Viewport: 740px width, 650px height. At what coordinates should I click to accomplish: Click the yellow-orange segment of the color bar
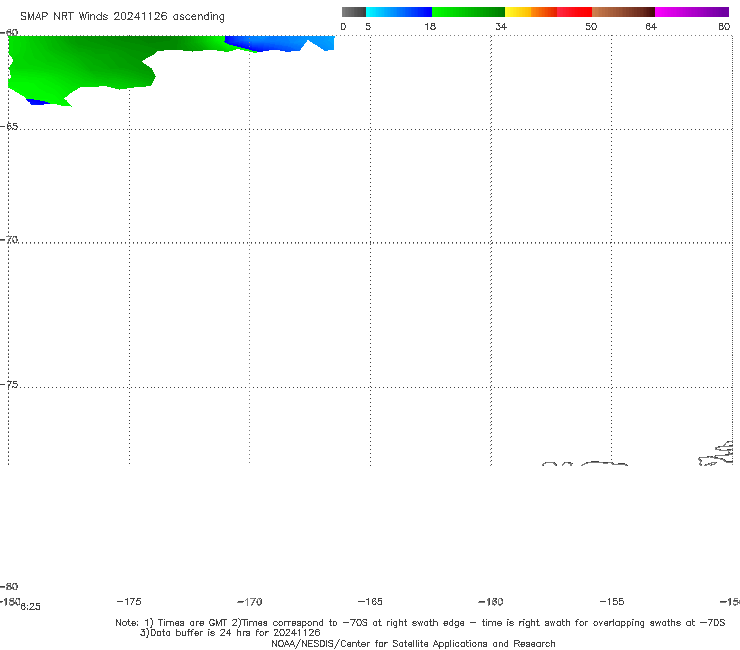531,12
